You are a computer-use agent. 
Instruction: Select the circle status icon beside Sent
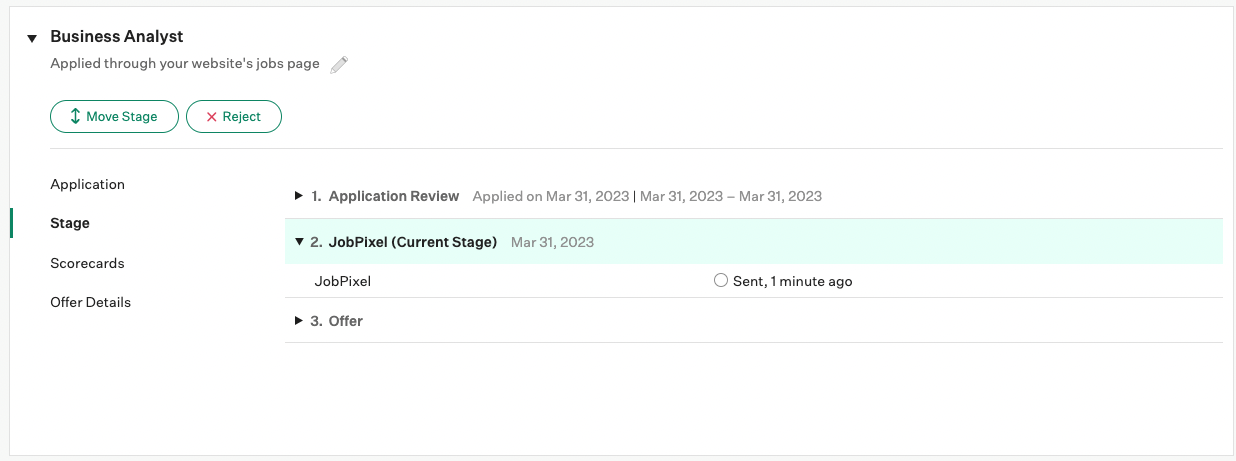(721, 281)
